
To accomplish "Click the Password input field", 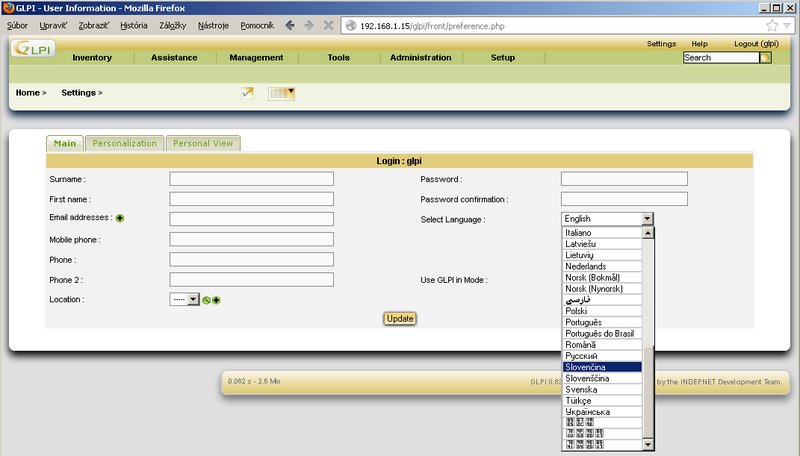I will click(x=624, y=179).
